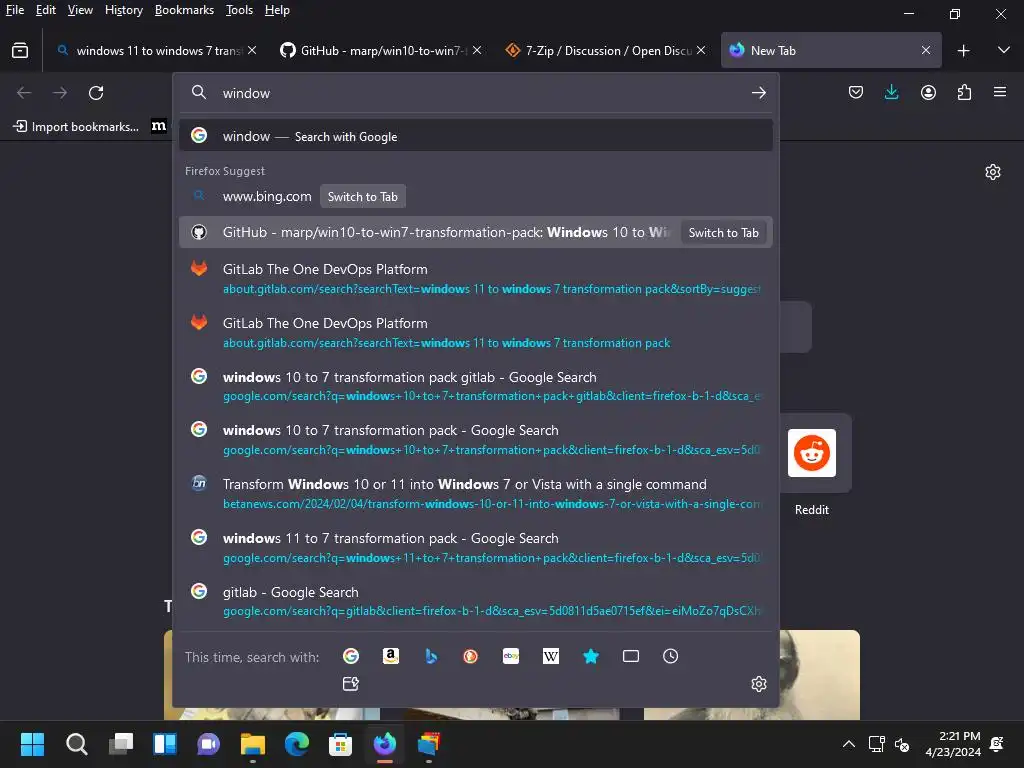The width and height of the screenshot is (1024, 768).
Task: Open Microsoft Store from taskbar
Action: tap(340, 744)
